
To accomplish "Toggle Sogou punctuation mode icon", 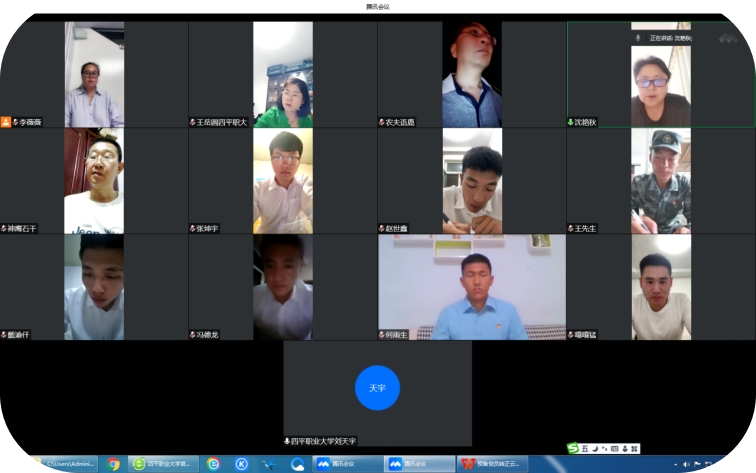I will coord(605,449).
